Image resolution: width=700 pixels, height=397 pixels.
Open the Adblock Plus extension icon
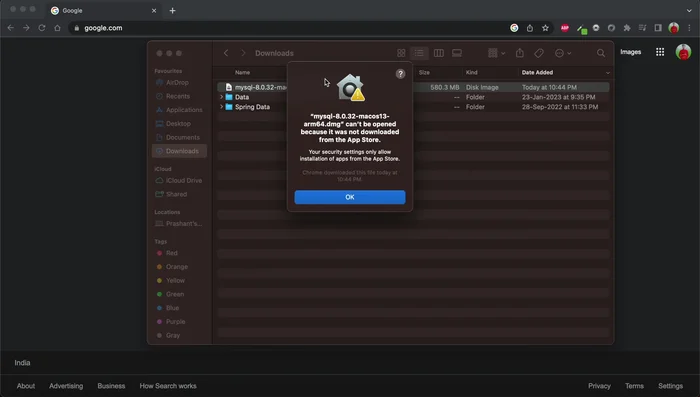tap(565, 28)
